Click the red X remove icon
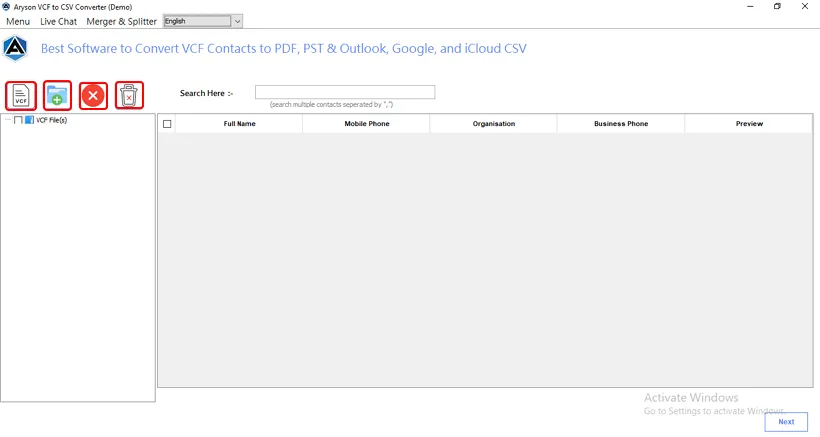The image size is (820, 437). (93, 96)
